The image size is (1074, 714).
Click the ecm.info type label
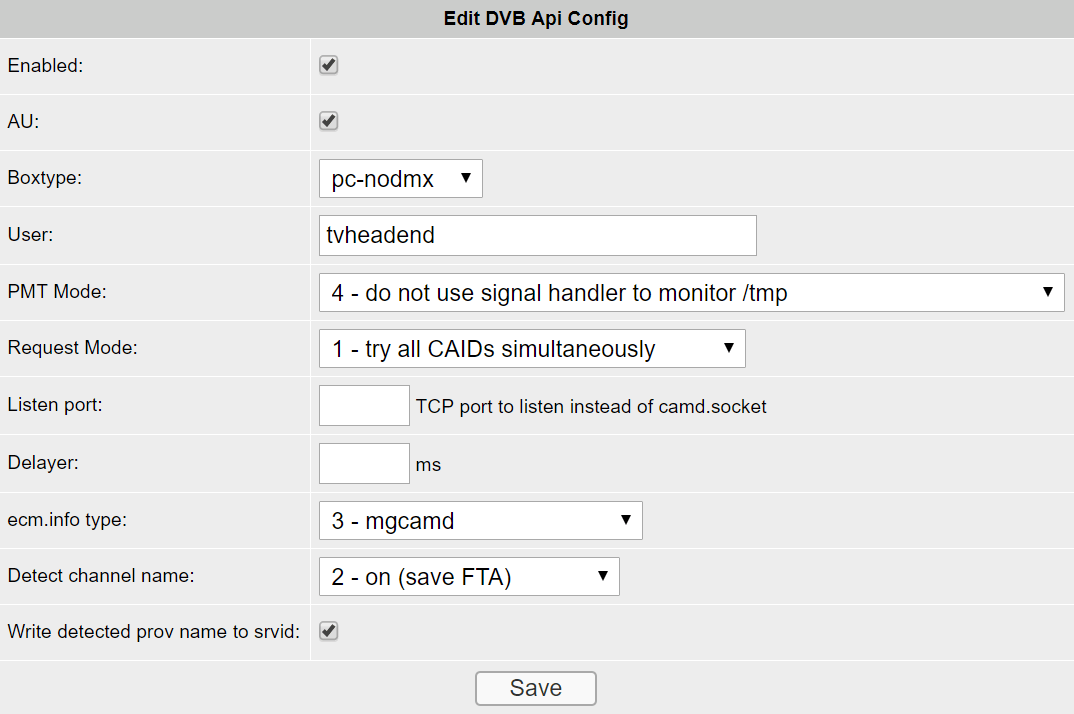click(67, 519)
